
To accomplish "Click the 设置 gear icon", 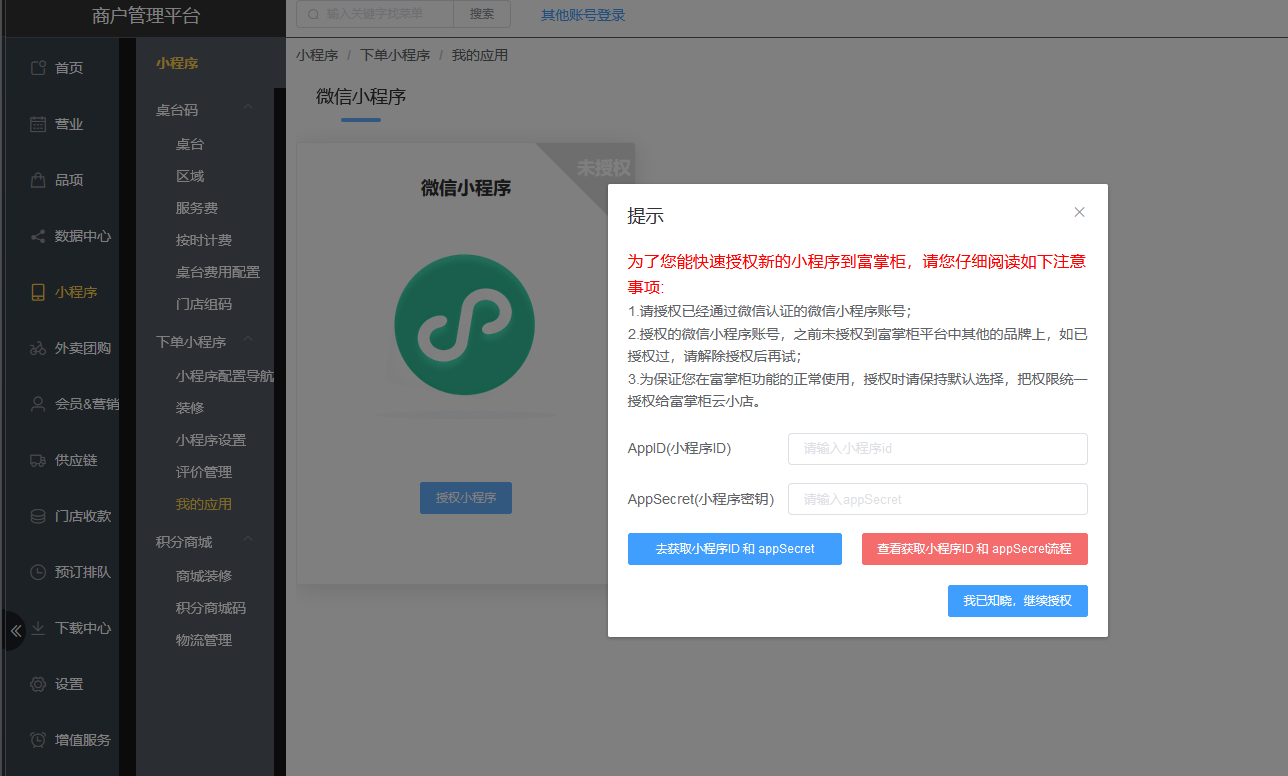I will 38,684.
